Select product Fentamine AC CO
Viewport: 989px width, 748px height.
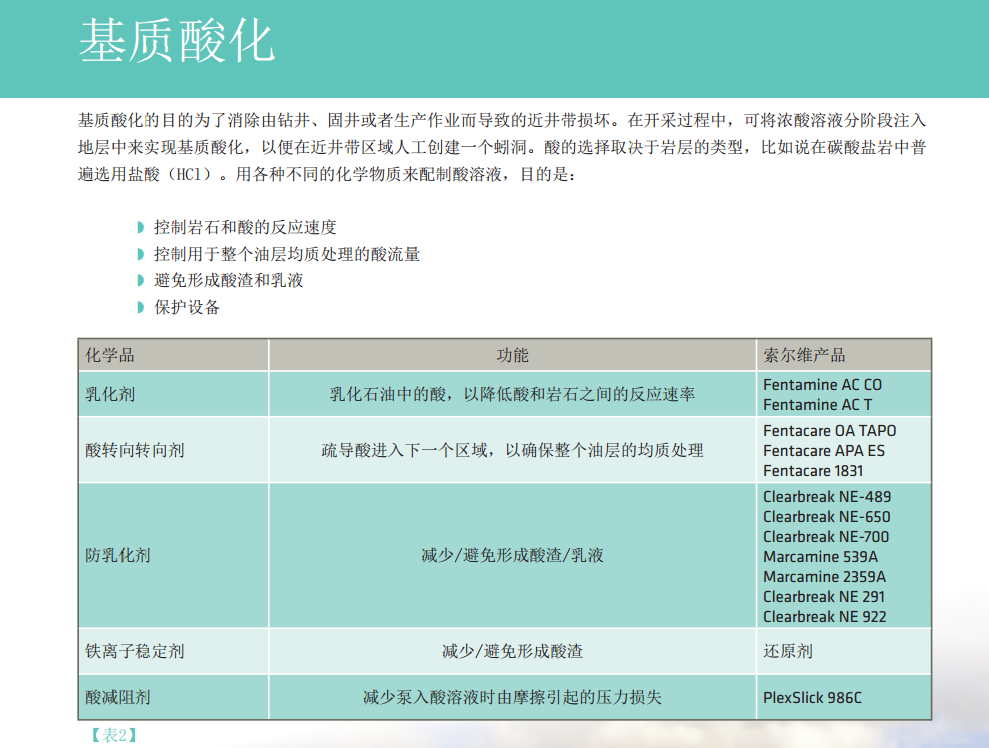[x=822, y=385]
